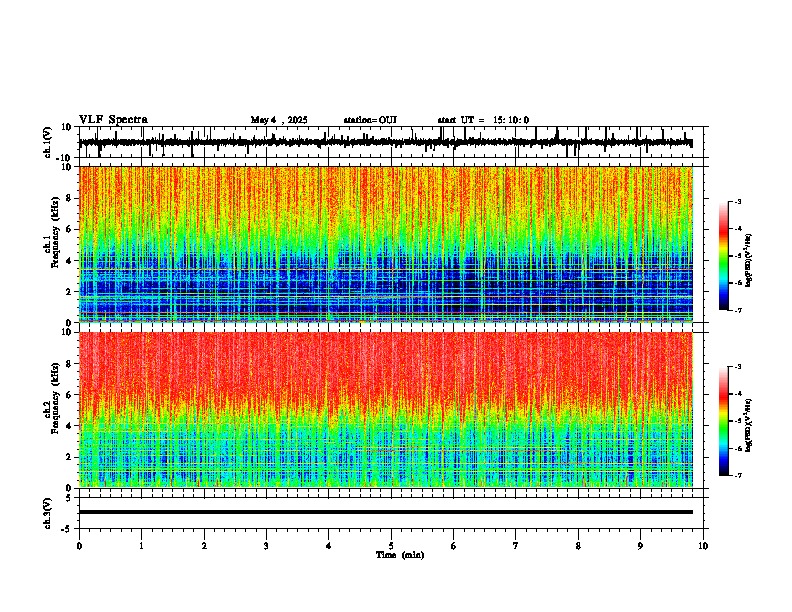Click the "9" tick on the Time axis
Image resolution: width=792 pixels, height=612 pixels.
(x=640, y=546)
